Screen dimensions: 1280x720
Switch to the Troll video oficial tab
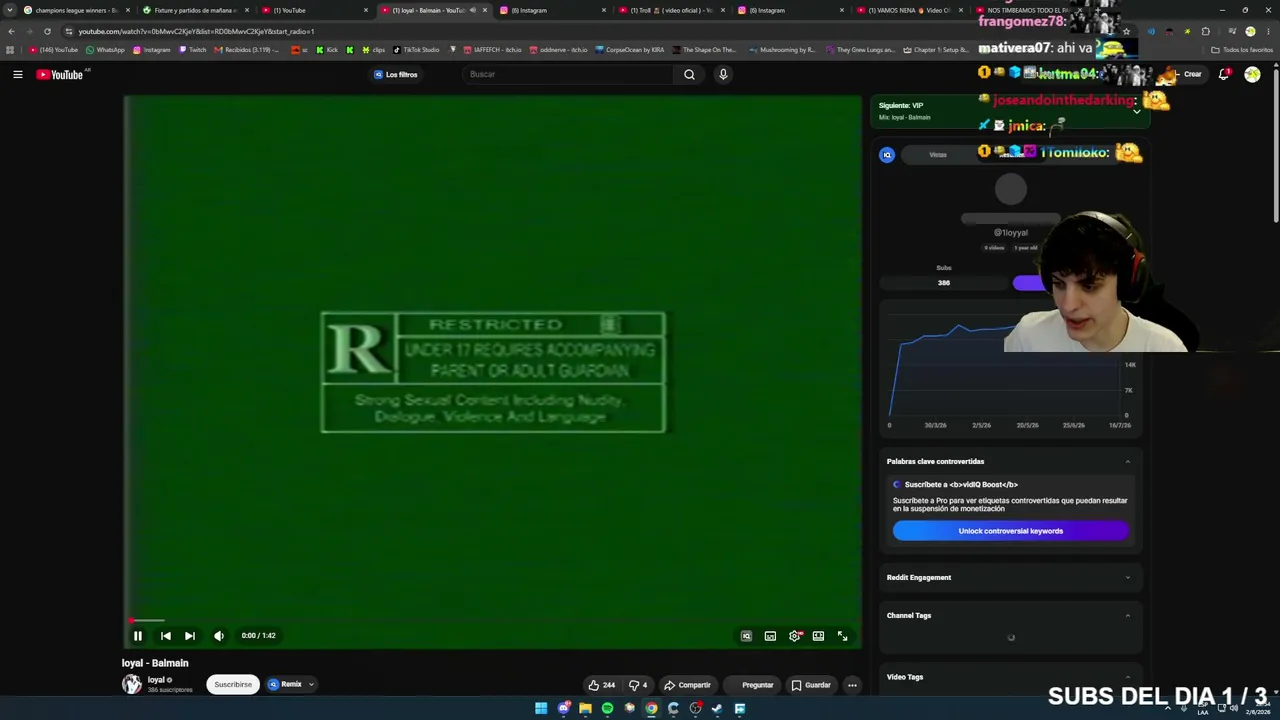[x=671, y=10]
